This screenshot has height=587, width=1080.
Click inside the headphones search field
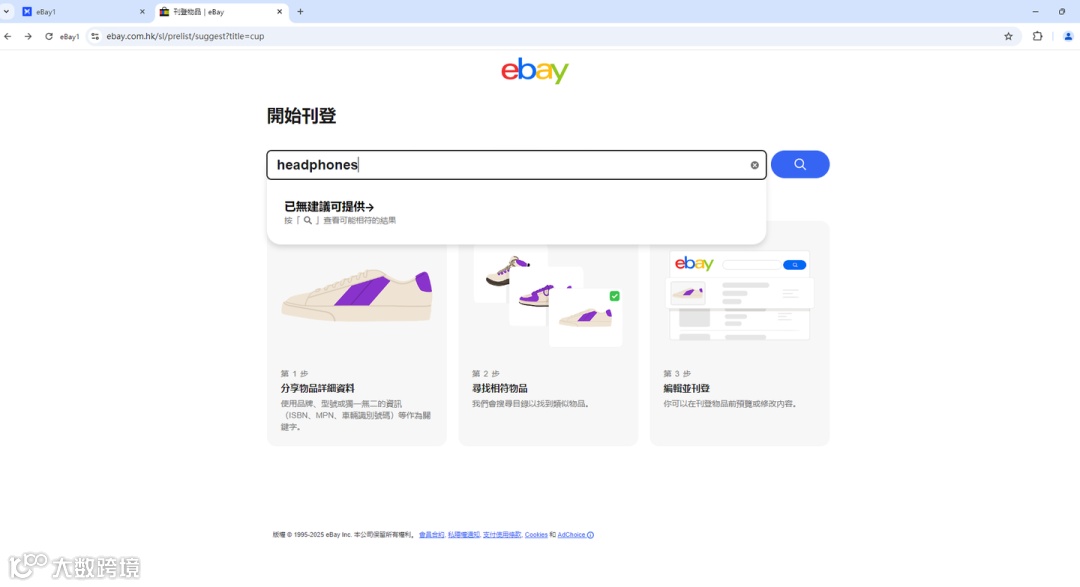pyautogui.click(x=510, y=165)
